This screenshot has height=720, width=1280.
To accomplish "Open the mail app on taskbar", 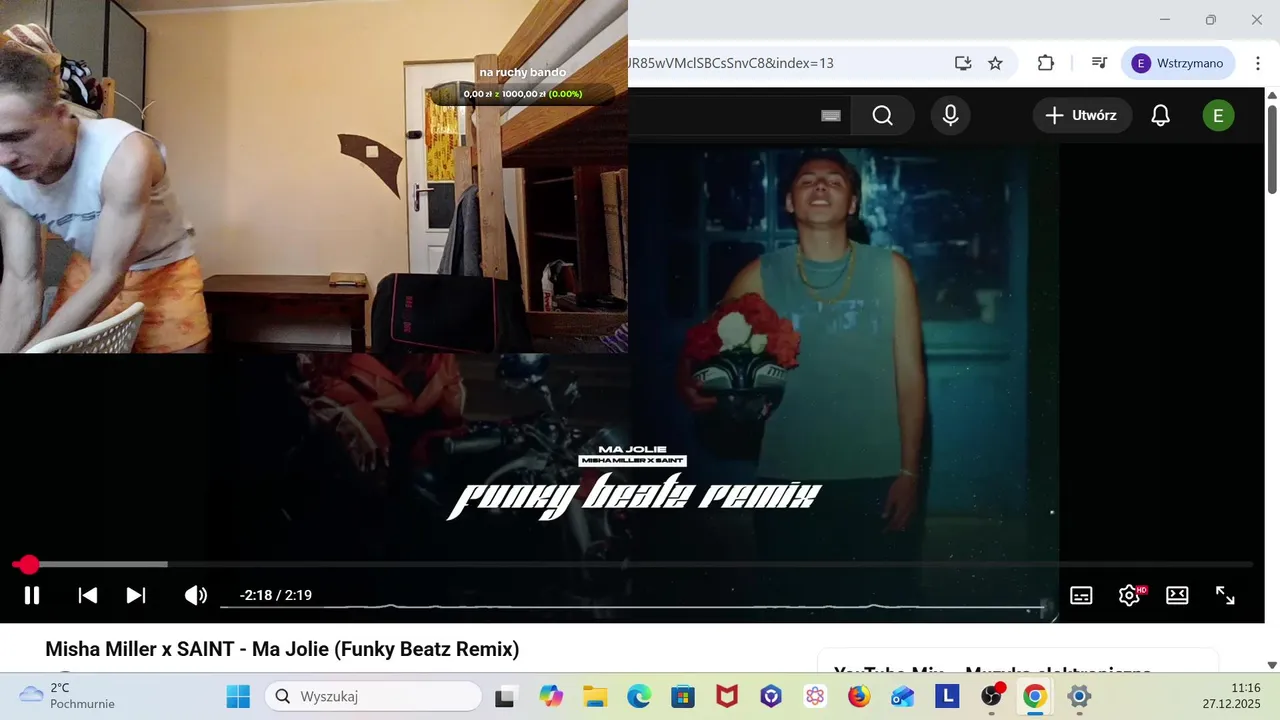I will (x=903, y=696).
